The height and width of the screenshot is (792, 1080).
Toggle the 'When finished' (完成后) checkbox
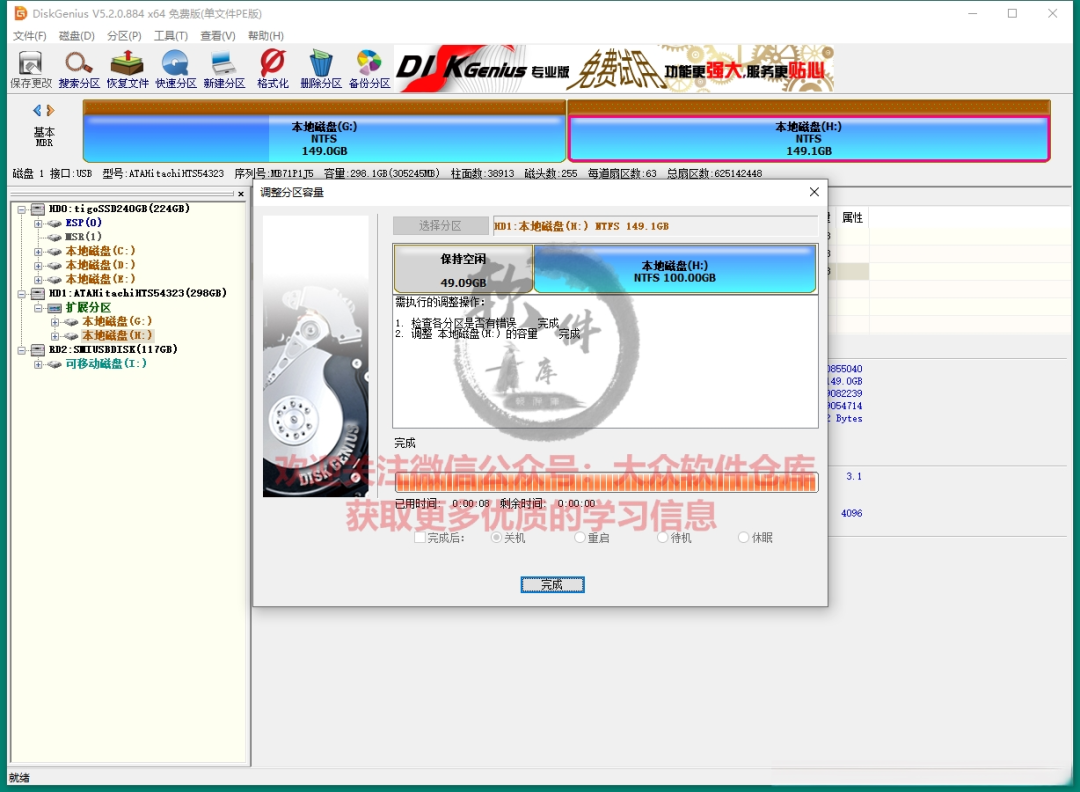(x=419, y=537)
